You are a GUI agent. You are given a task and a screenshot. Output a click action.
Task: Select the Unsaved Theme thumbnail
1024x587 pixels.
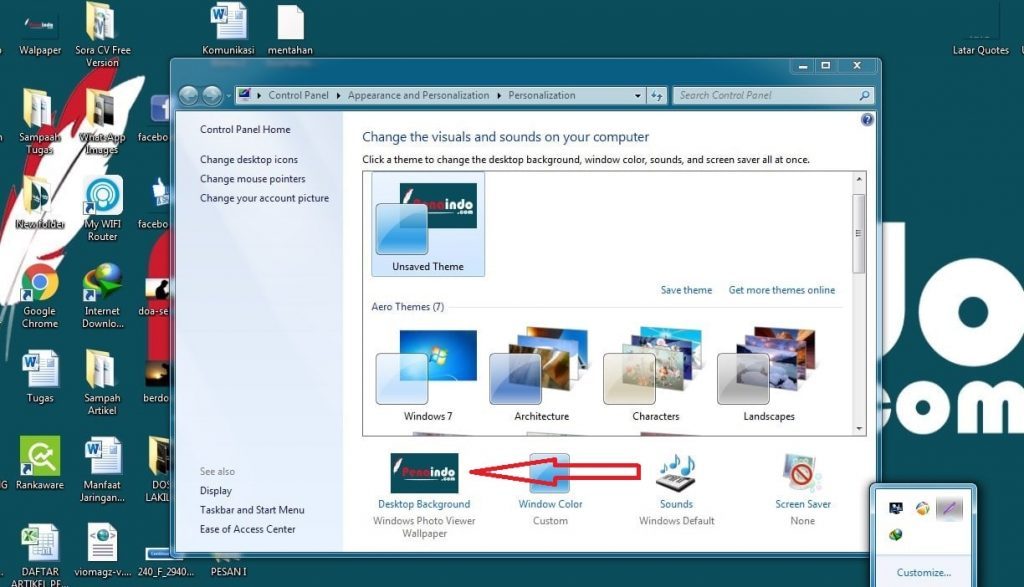tap(428, 225)
